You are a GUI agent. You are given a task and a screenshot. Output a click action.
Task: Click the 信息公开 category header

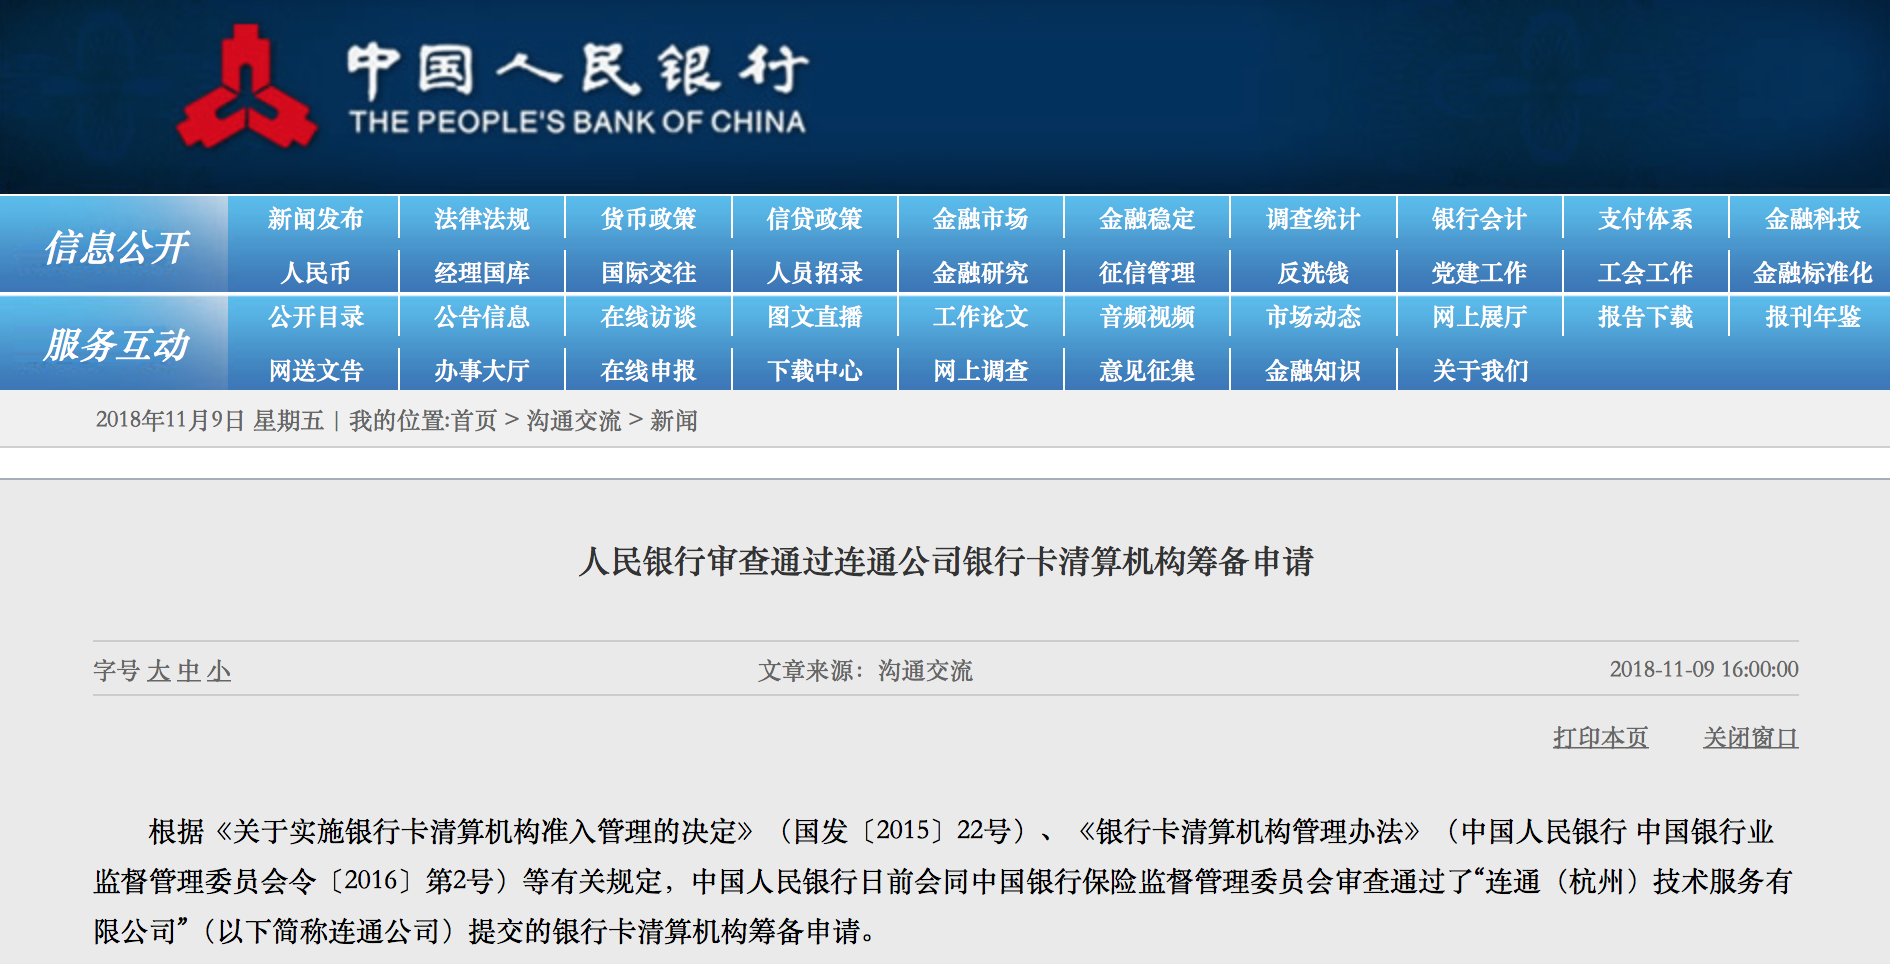pyautogui.click(x=115, y=246)
